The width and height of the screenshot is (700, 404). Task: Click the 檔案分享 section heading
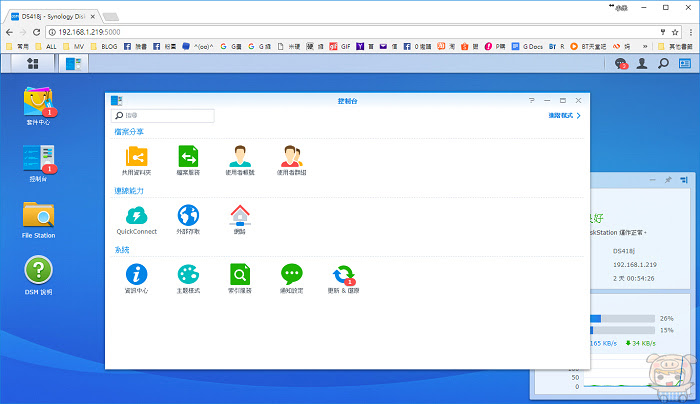pyautogui.click(x=129, y=132)
